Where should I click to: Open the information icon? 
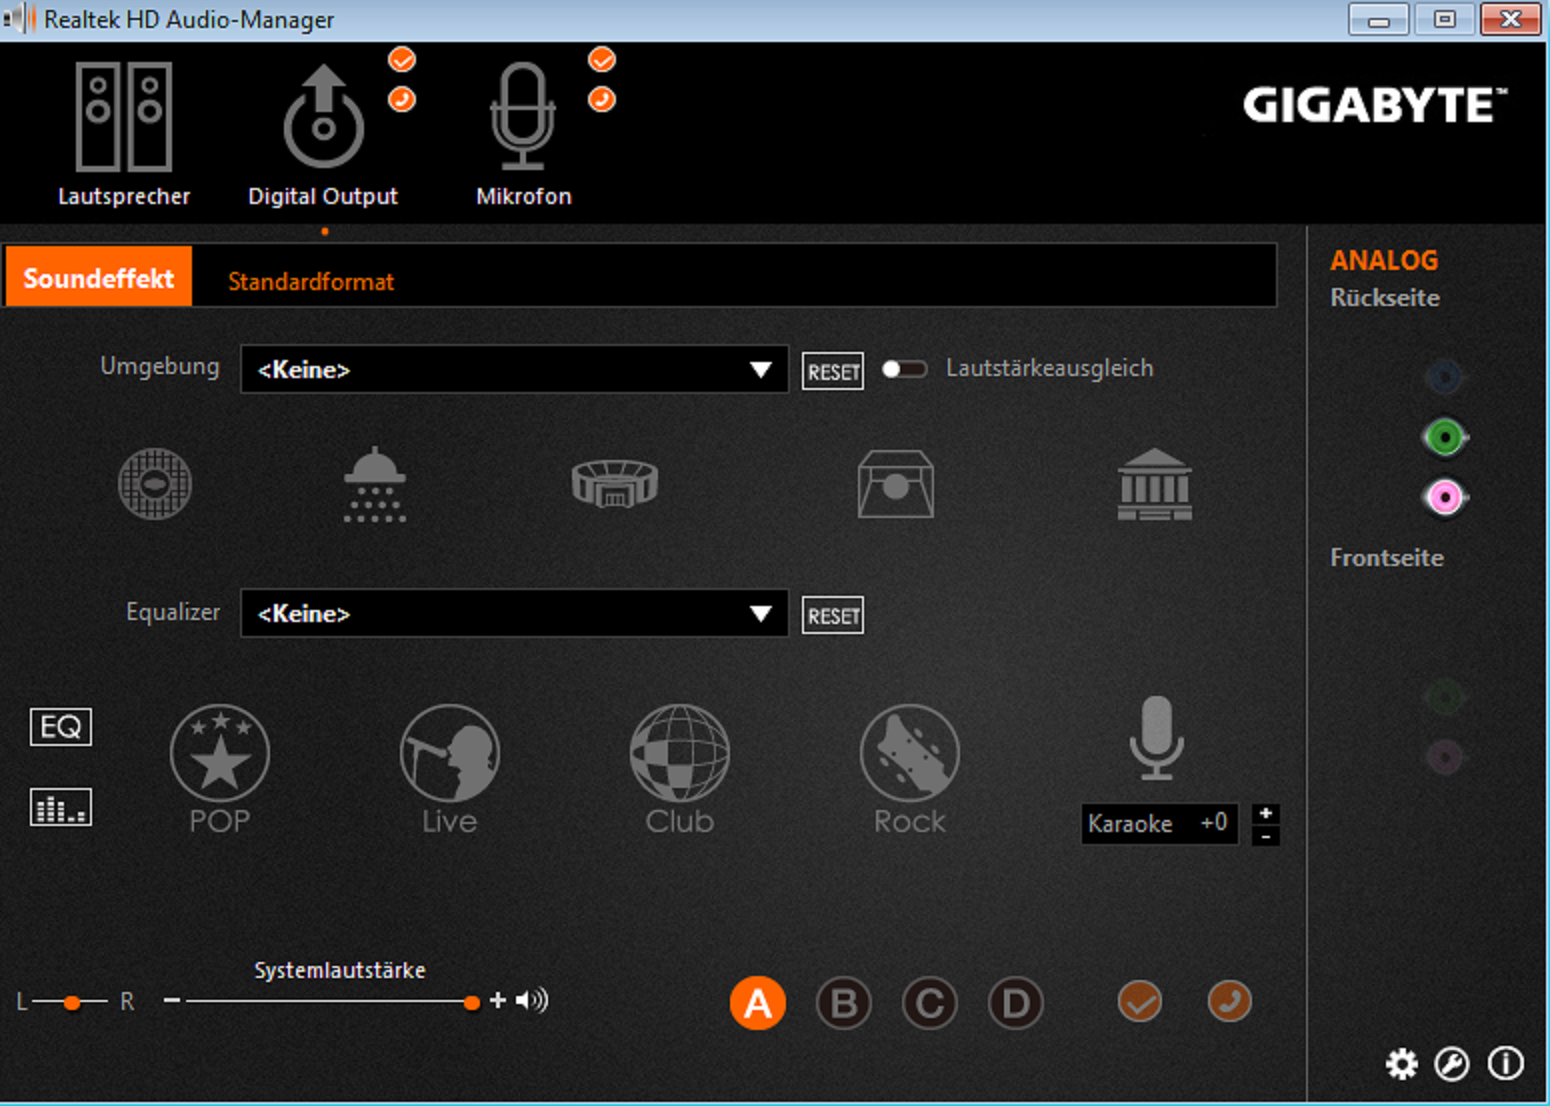tap(1505, 1063)
